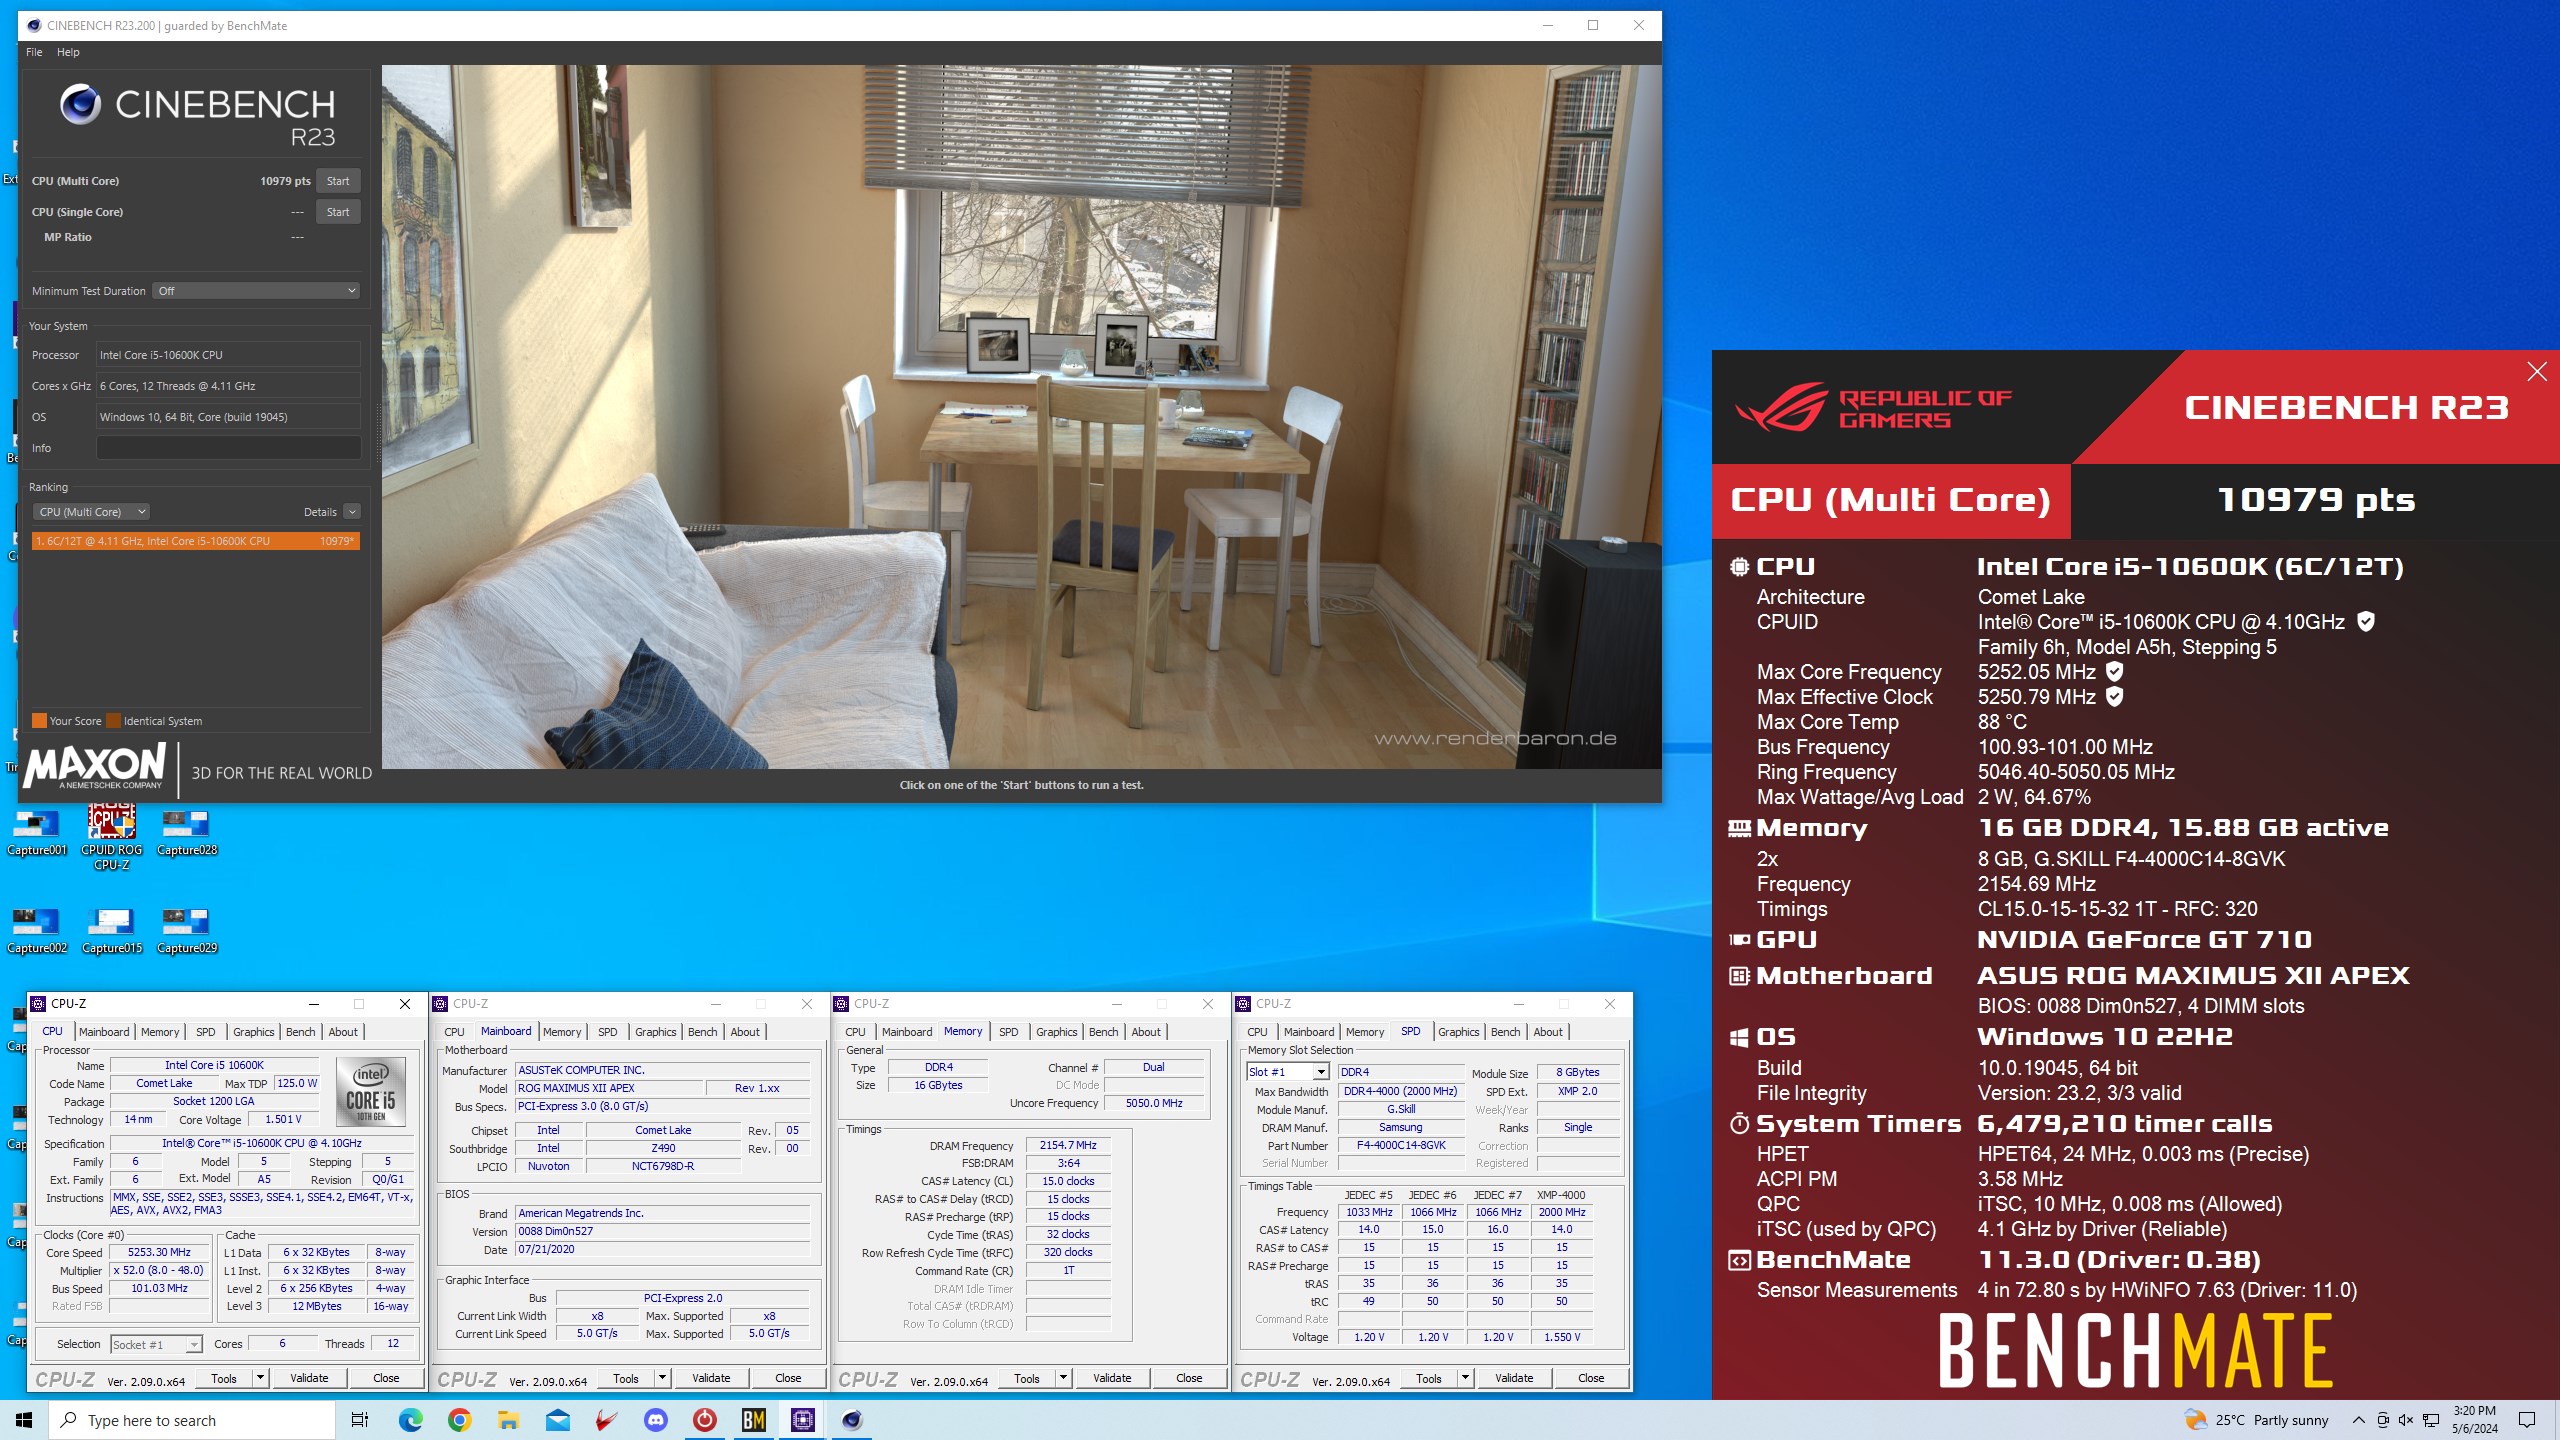This screenshot has height=1440, width=2560.
Task: Select the Capture002 desktop icon
Action: point(37,931)
